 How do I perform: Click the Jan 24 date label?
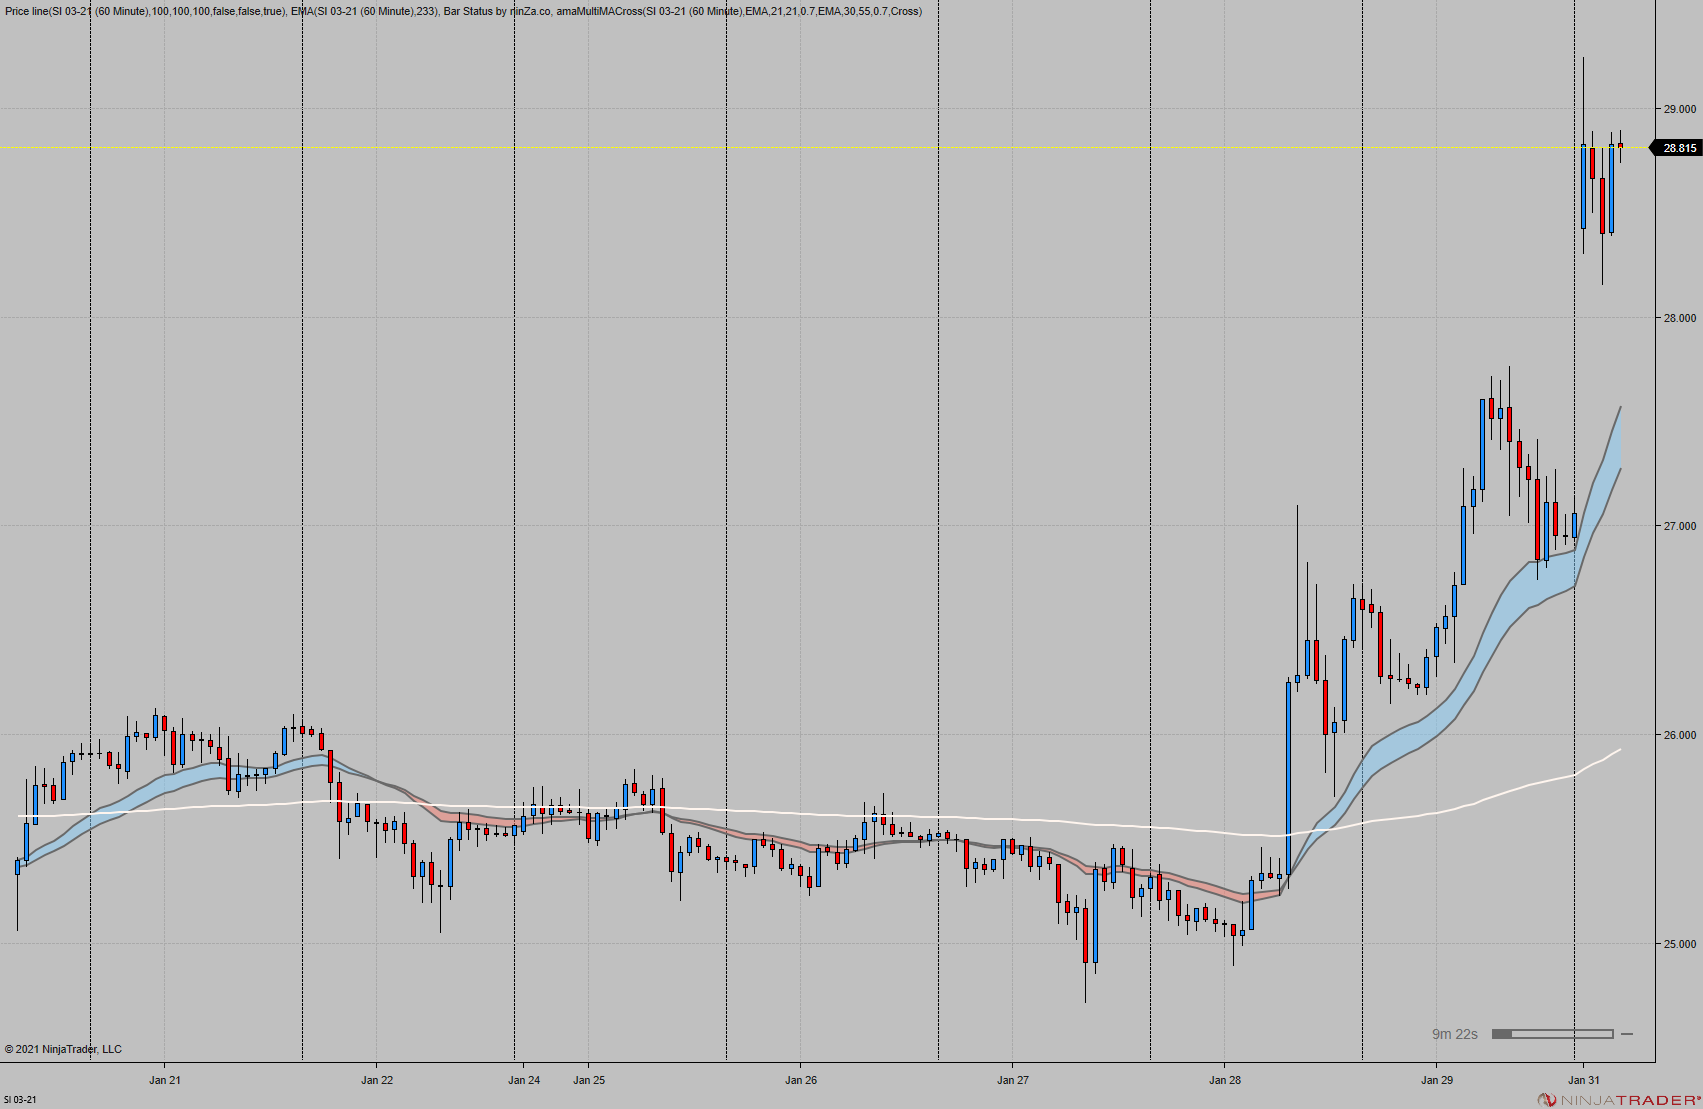coord(524,1080)
